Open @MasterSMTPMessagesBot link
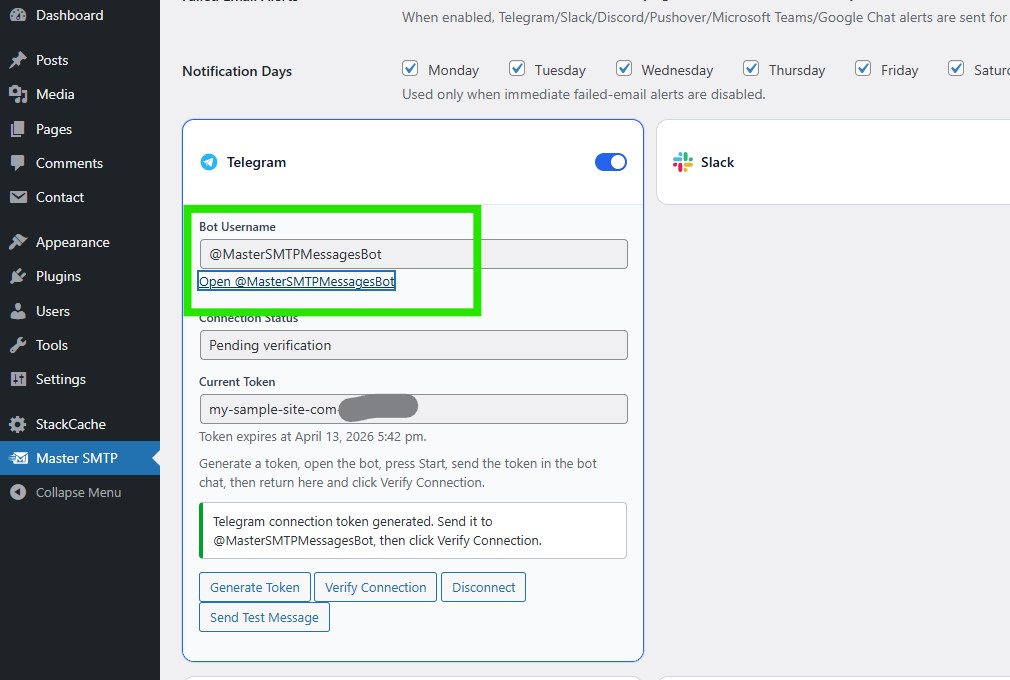 (297, 281)
